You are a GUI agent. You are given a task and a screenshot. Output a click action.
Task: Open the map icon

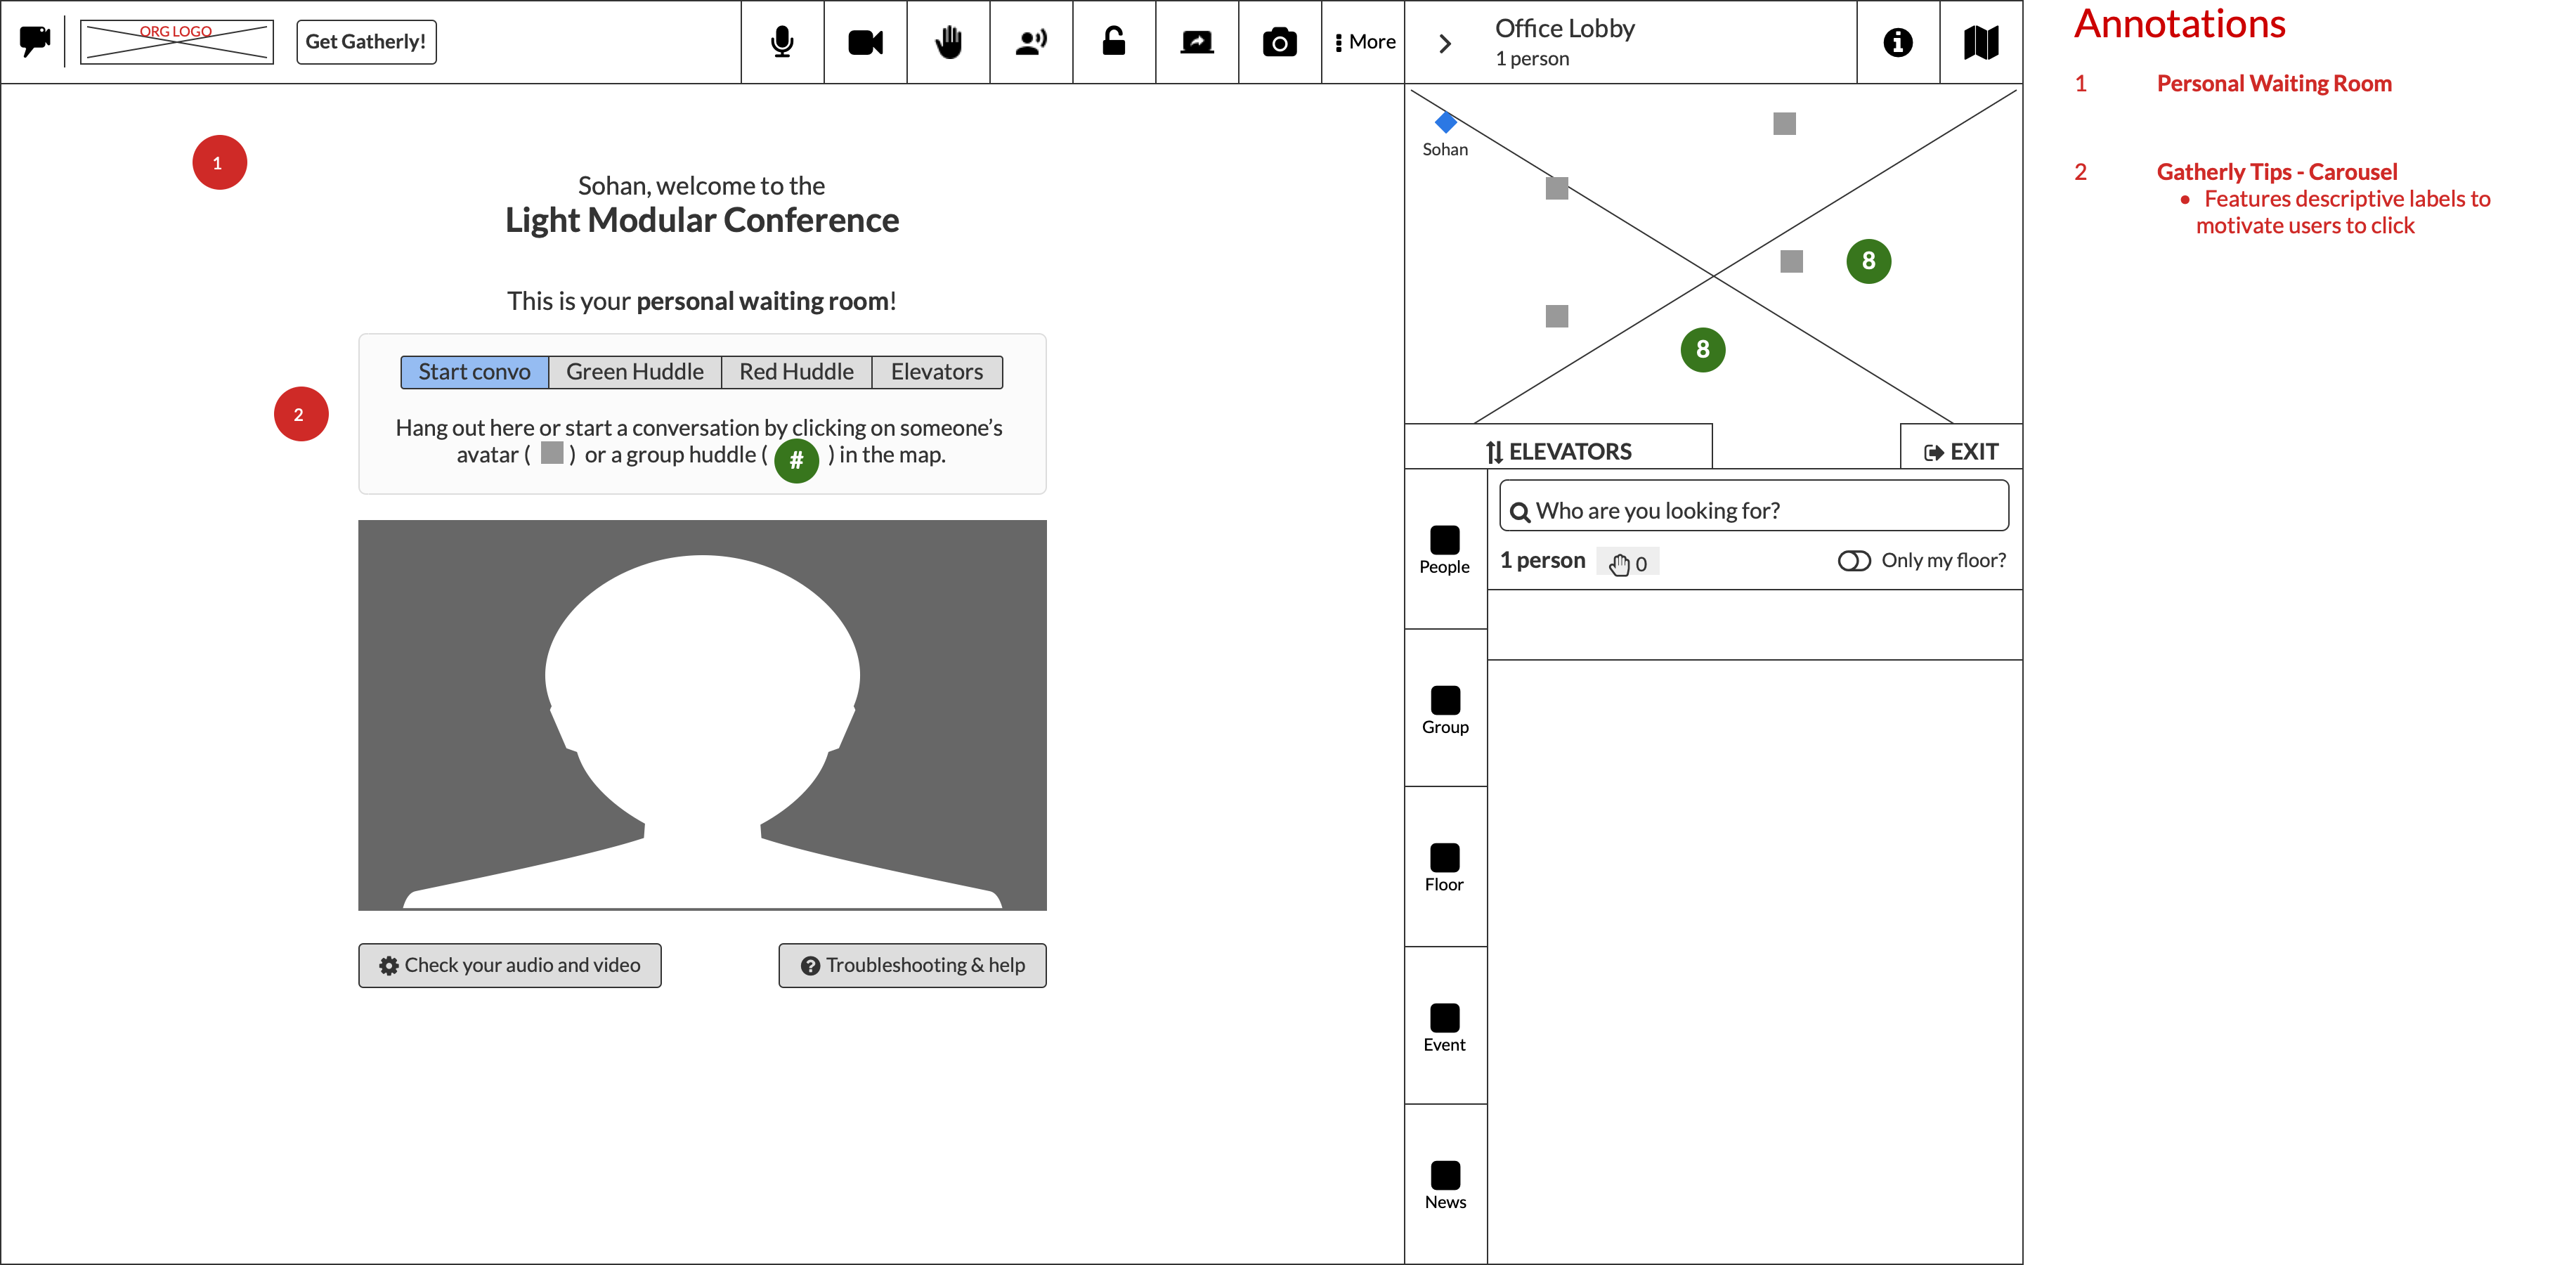pos(1981,42)
